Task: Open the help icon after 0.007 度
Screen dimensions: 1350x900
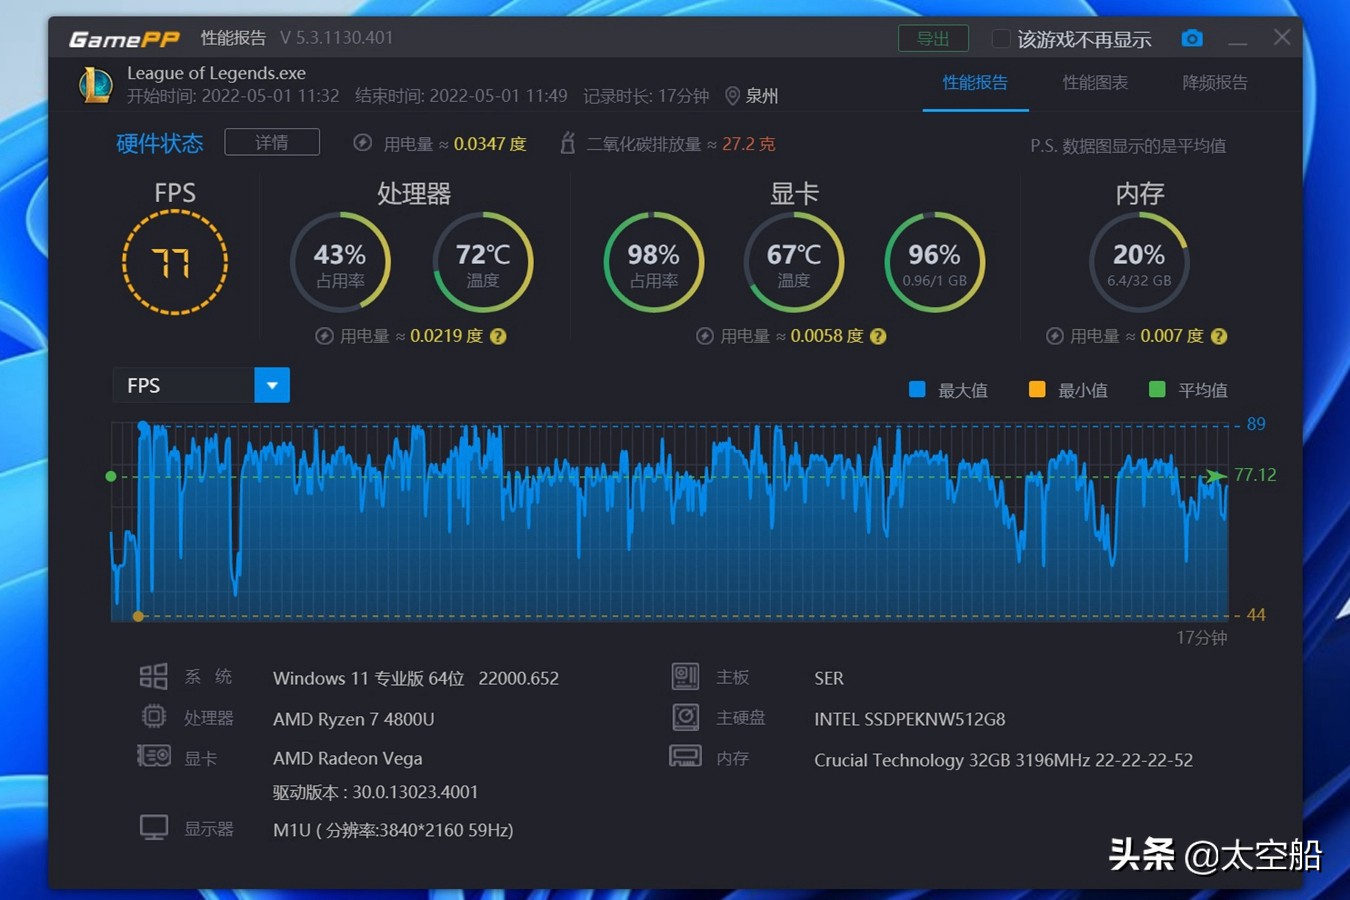Action: click(1219, 336)
